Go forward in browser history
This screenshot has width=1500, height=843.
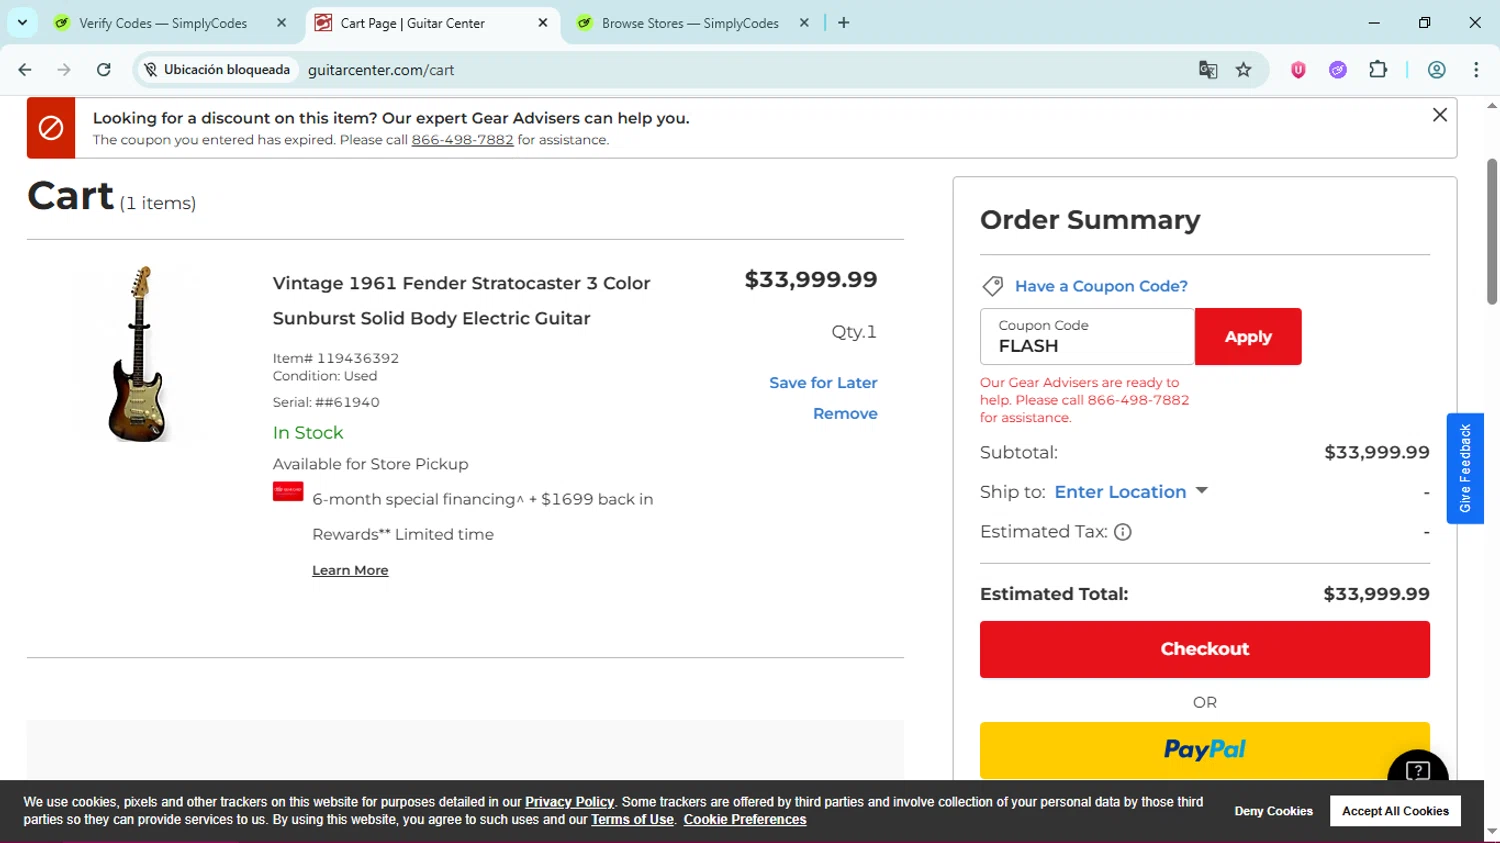[x=64, y=70]
